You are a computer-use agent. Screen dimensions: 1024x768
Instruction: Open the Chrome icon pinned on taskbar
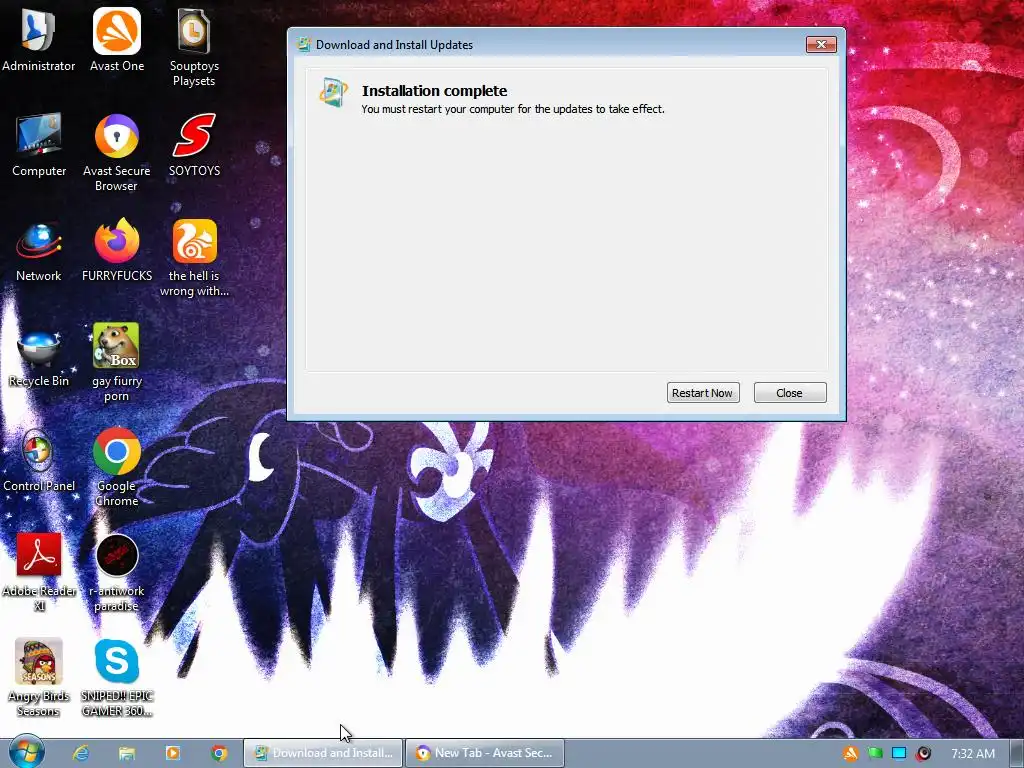pyautogui.click(x=219, y=753)
